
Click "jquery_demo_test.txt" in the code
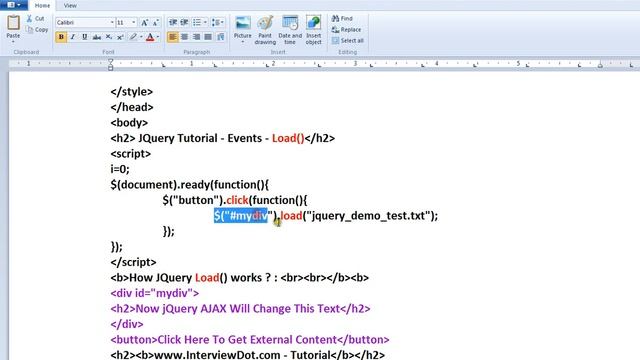point(367,216)
